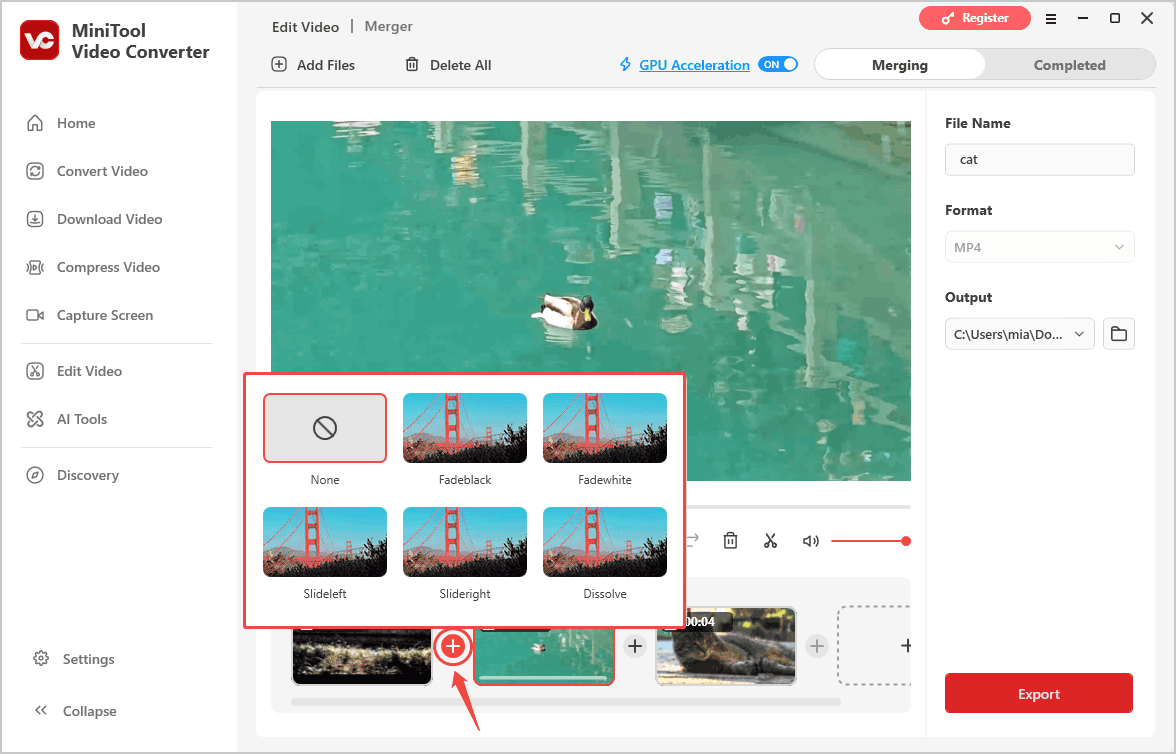Switch to the Merging tab
Viewport: 1176px width, 754px height.
(x=899, y=65)
